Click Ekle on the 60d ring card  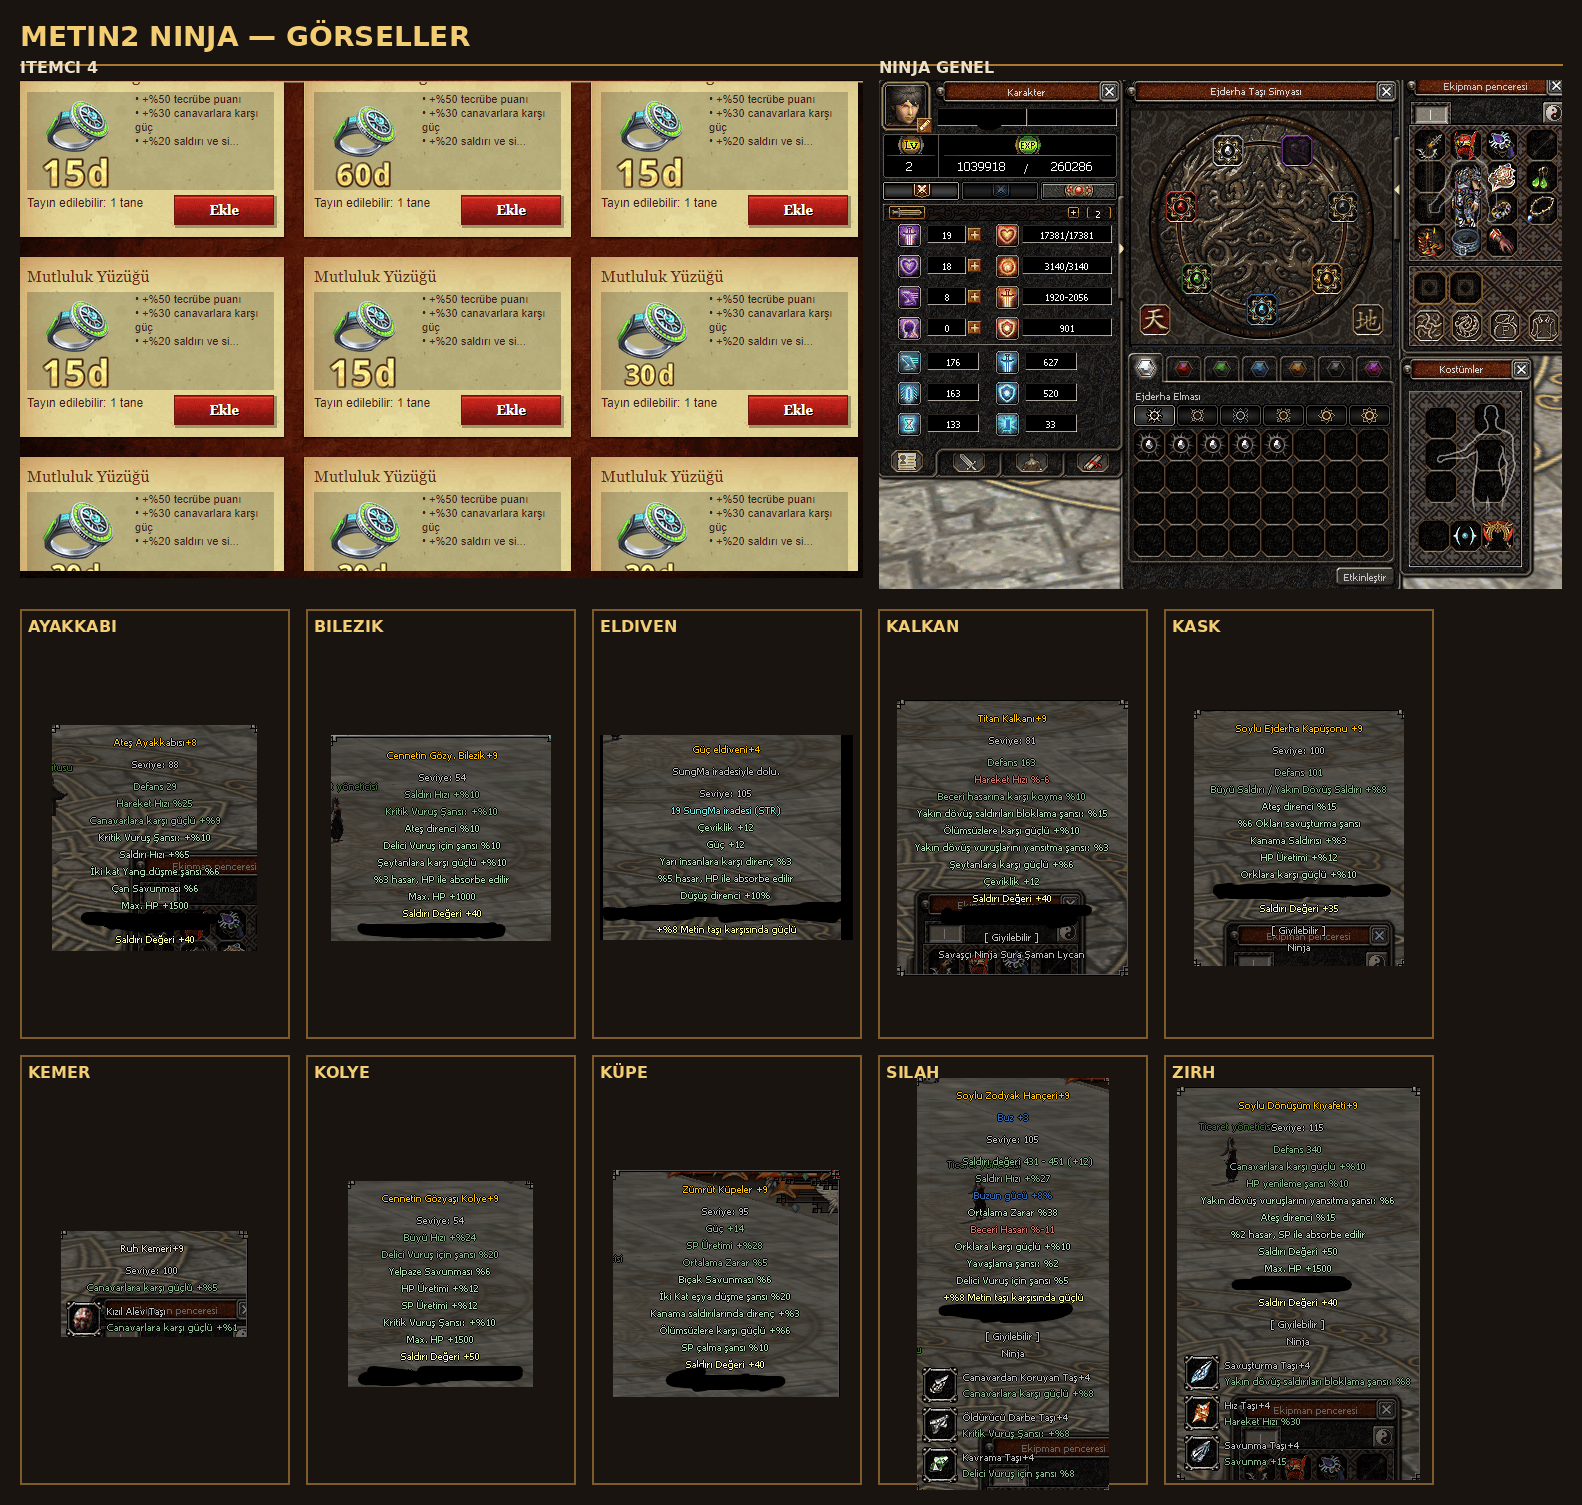click(x=511, y=210)
